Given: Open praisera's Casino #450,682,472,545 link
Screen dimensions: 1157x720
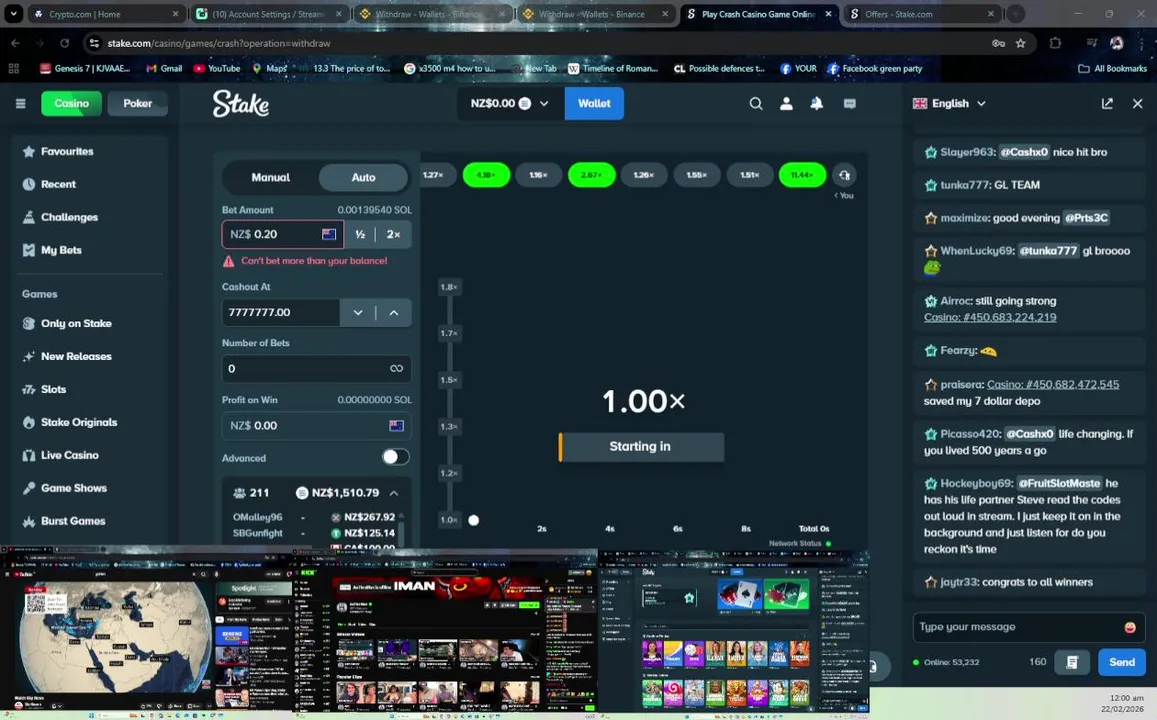Looking at the screenshot, I should pyautogui.click(x=1053, y=384).
